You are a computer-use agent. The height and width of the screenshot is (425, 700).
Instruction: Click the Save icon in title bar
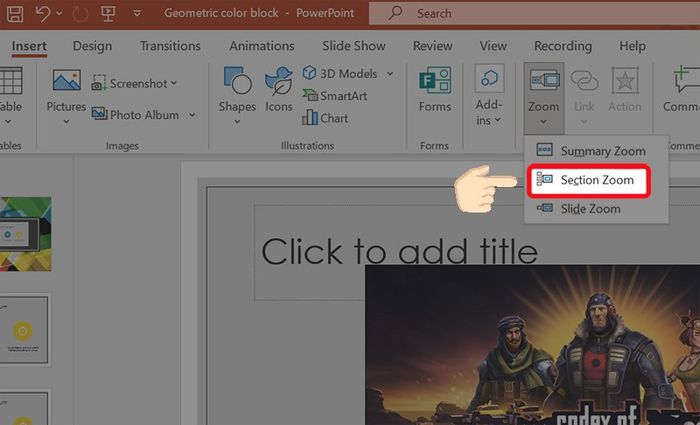point(15,14)
